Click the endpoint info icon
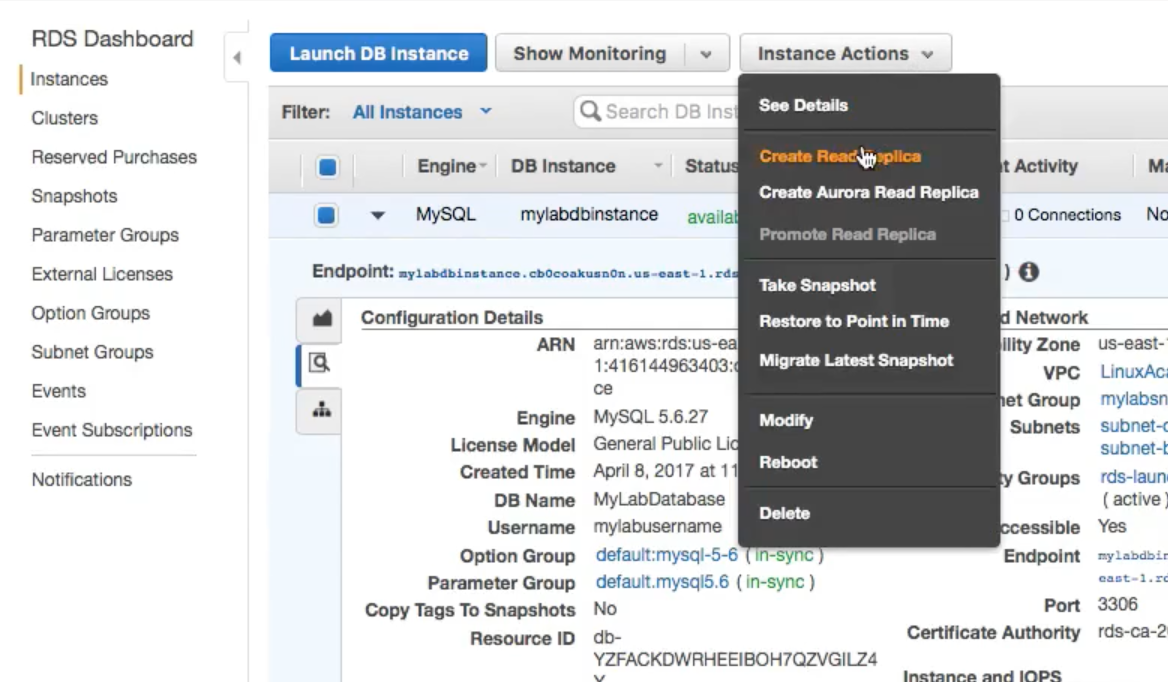 (x=1028, y=272)
